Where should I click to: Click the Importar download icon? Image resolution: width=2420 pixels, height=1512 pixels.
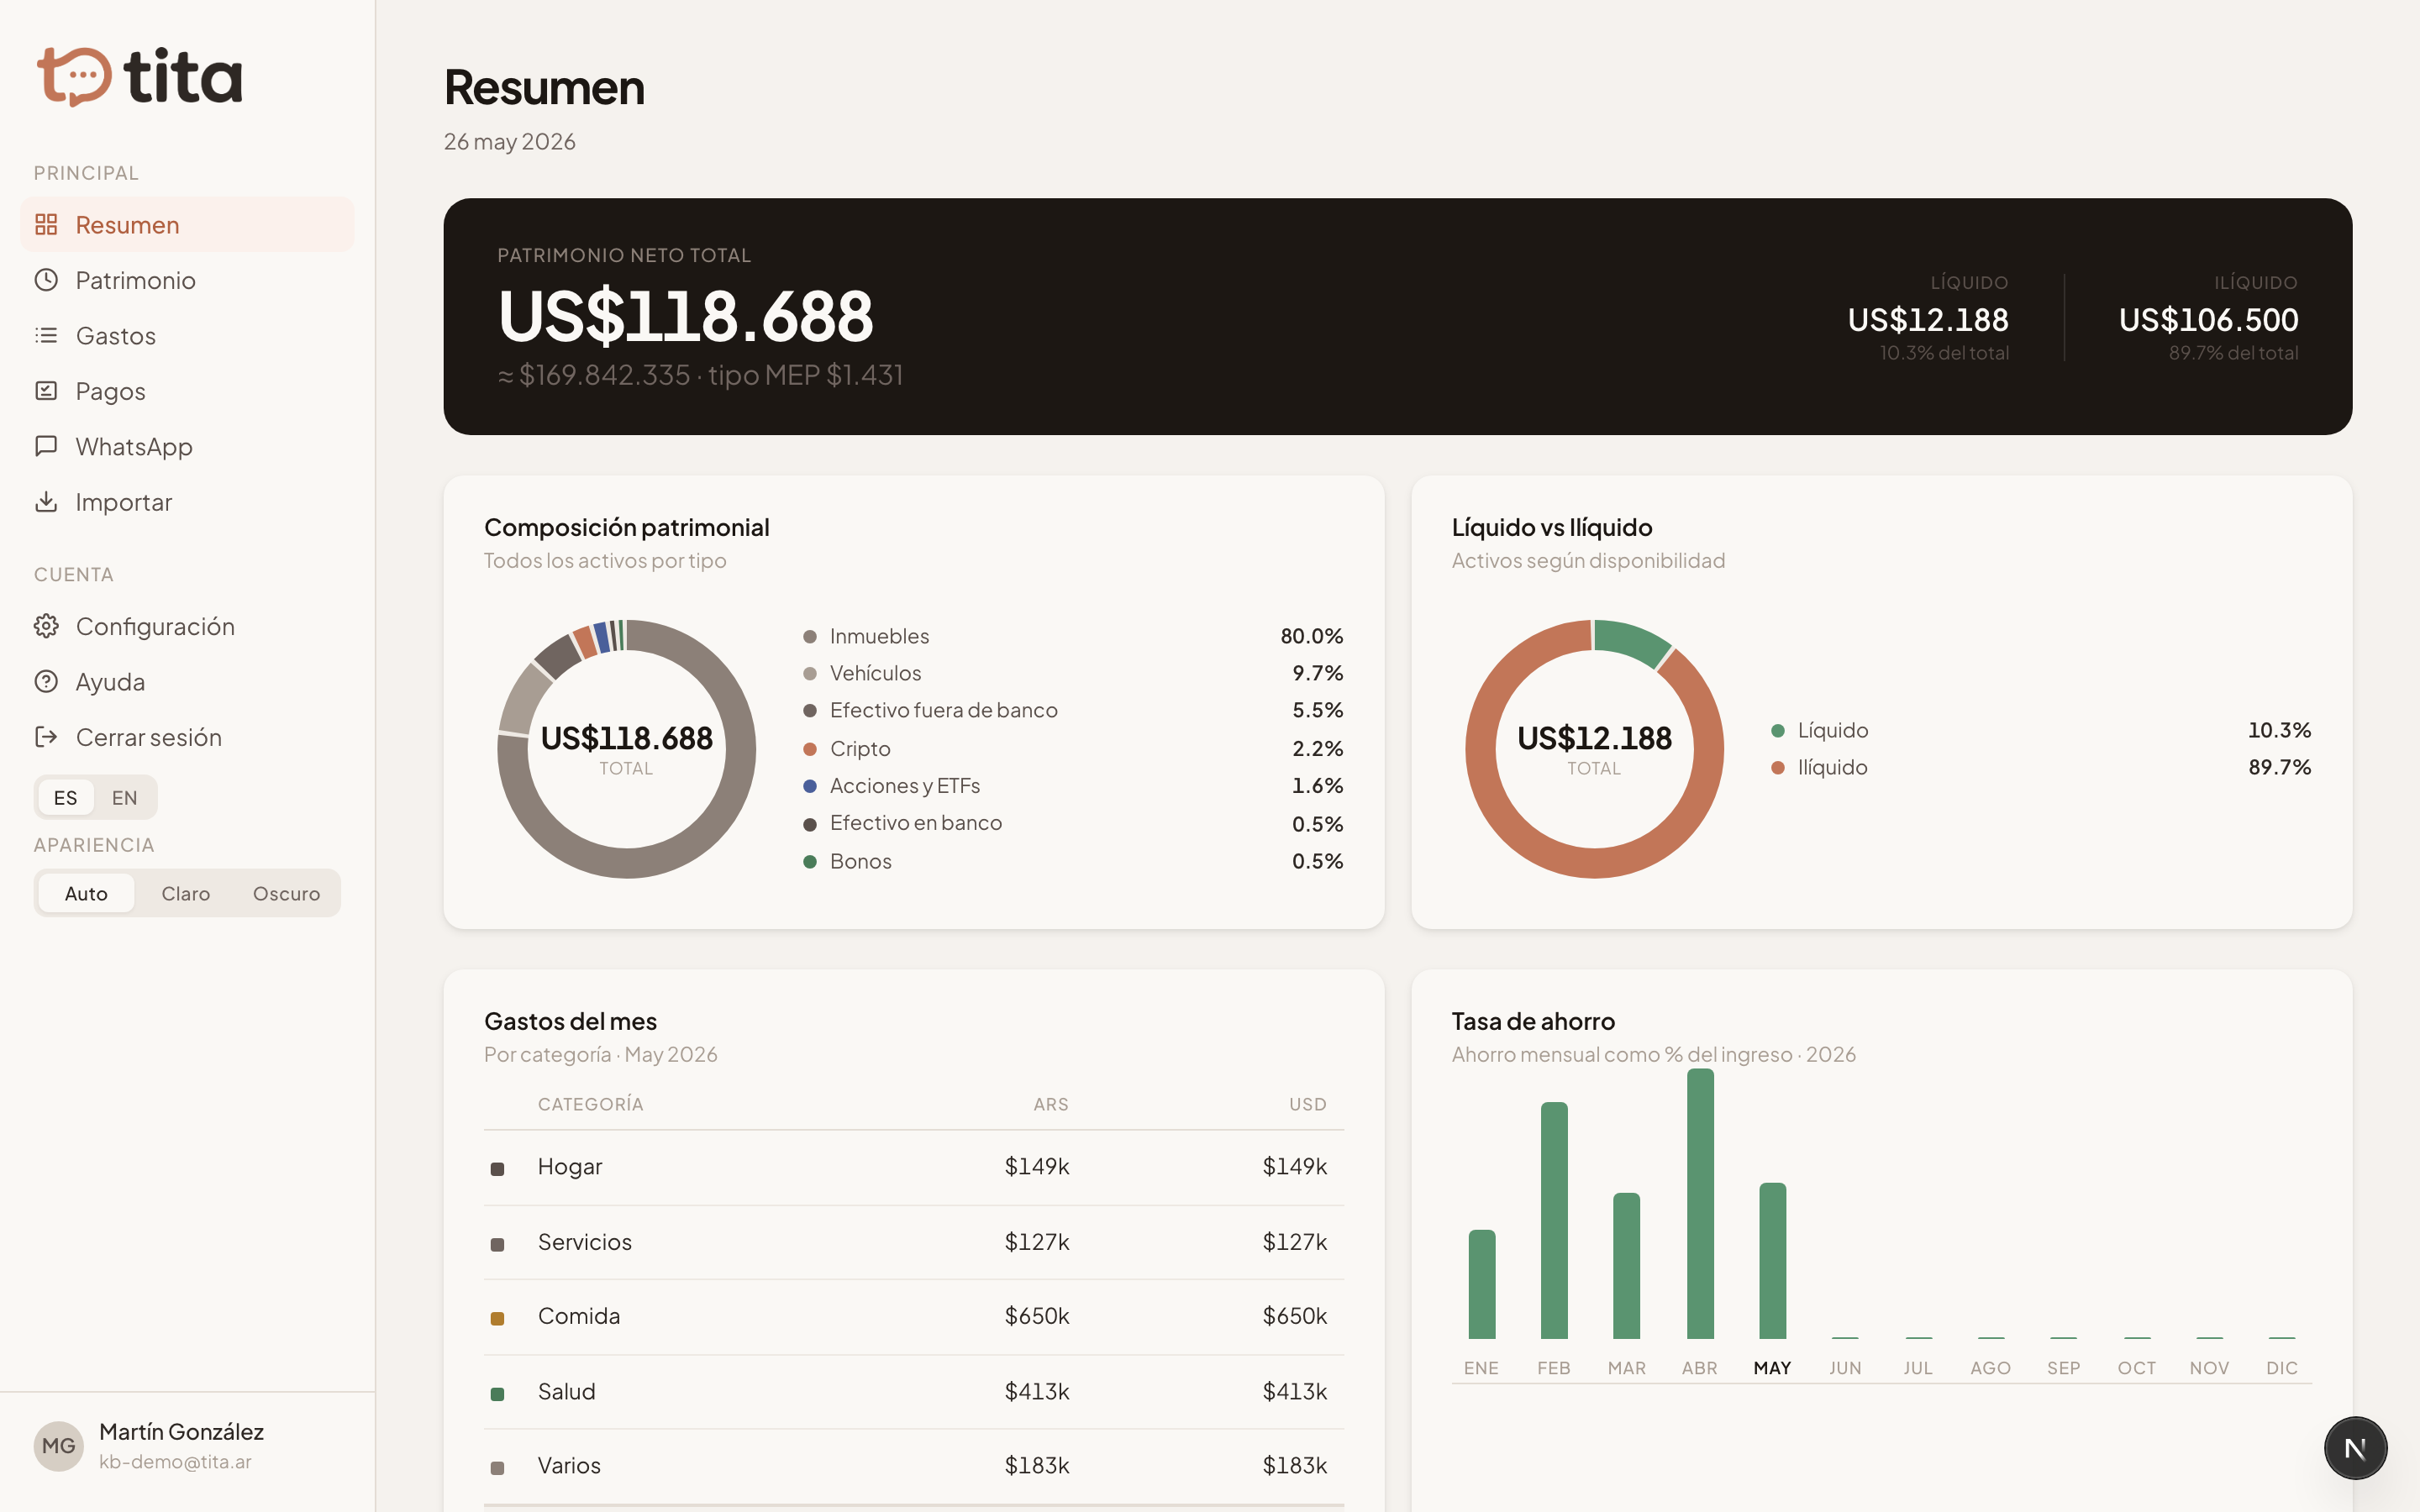tap(46, 502)
